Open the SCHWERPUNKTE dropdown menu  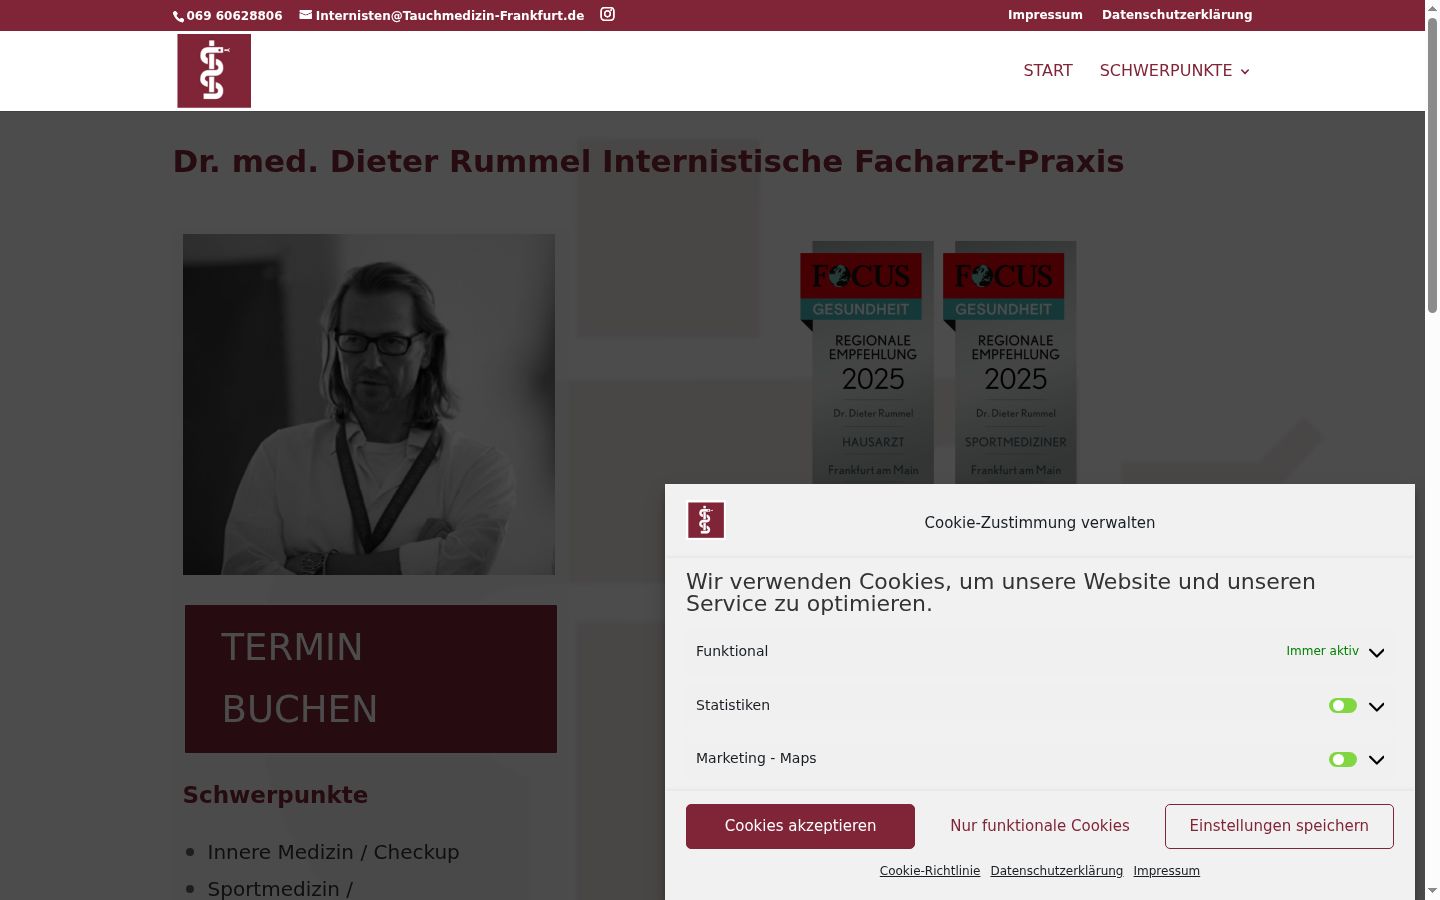[x=1175, y=71]
